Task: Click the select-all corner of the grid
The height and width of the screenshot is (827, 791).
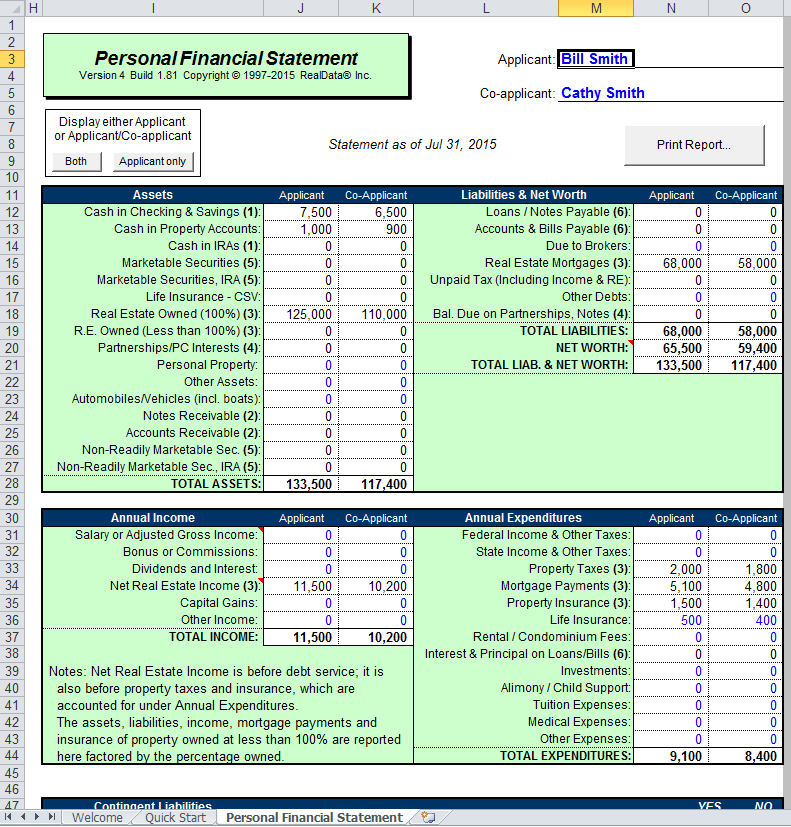Action: point(12,8)
